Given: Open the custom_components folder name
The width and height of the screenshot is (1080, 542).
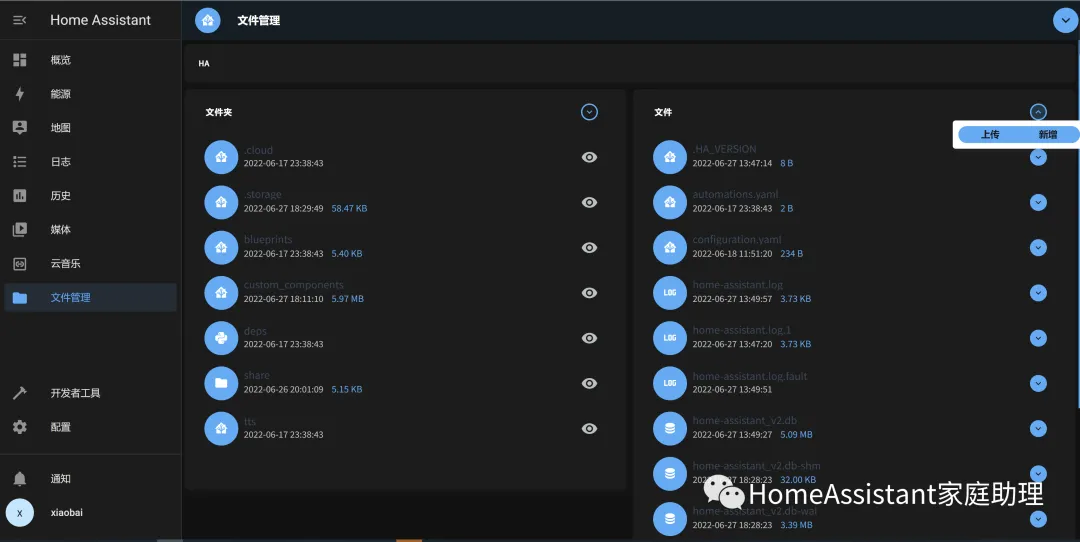Looking at the screenshot, I should click(293, 285).
